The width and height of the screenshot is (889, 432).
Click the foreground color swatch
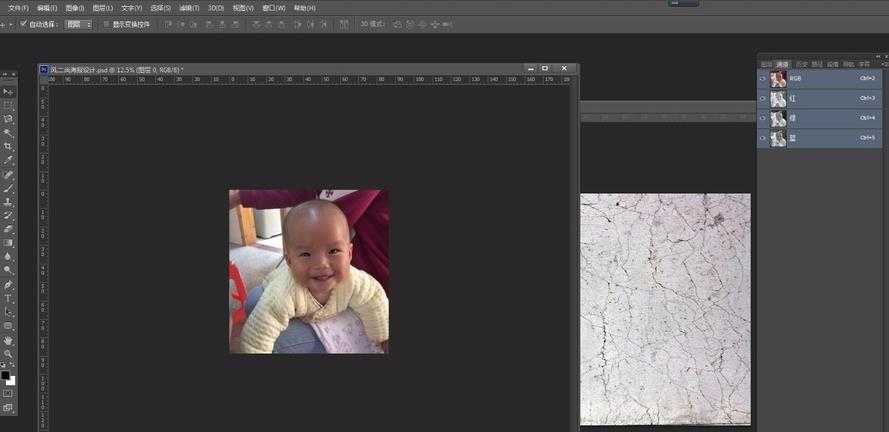click(6, 376)
